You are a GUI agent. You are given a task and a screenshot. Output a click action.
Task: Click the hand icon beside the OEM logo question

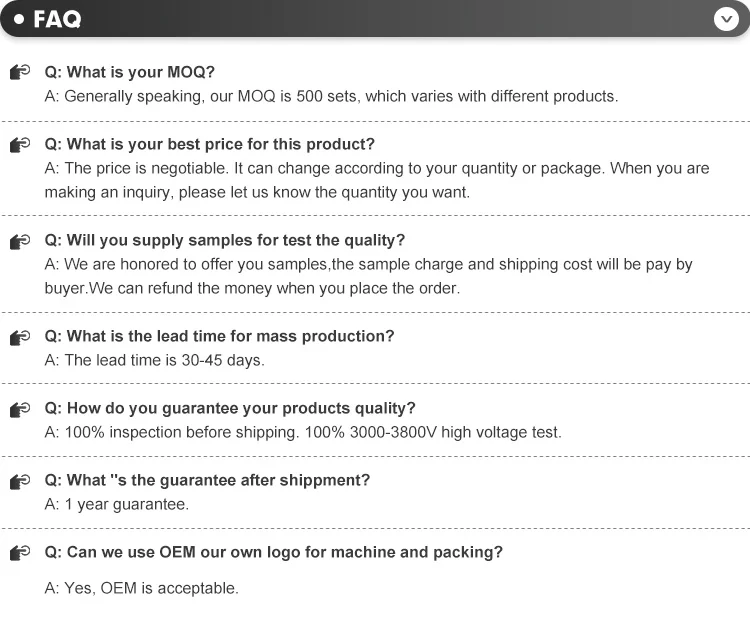(x=20, y=553)
